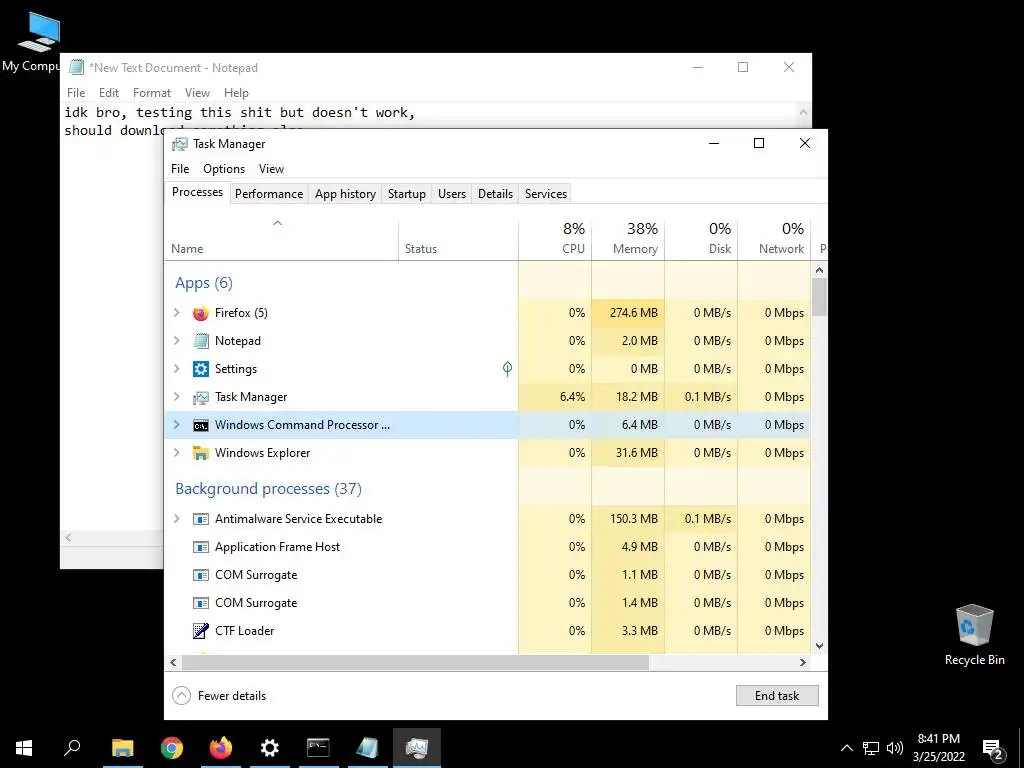Viewport: 1024px width, 768px height.
Task: Click the Settings gear icon in the Apps list
Action: click(200, 369)
